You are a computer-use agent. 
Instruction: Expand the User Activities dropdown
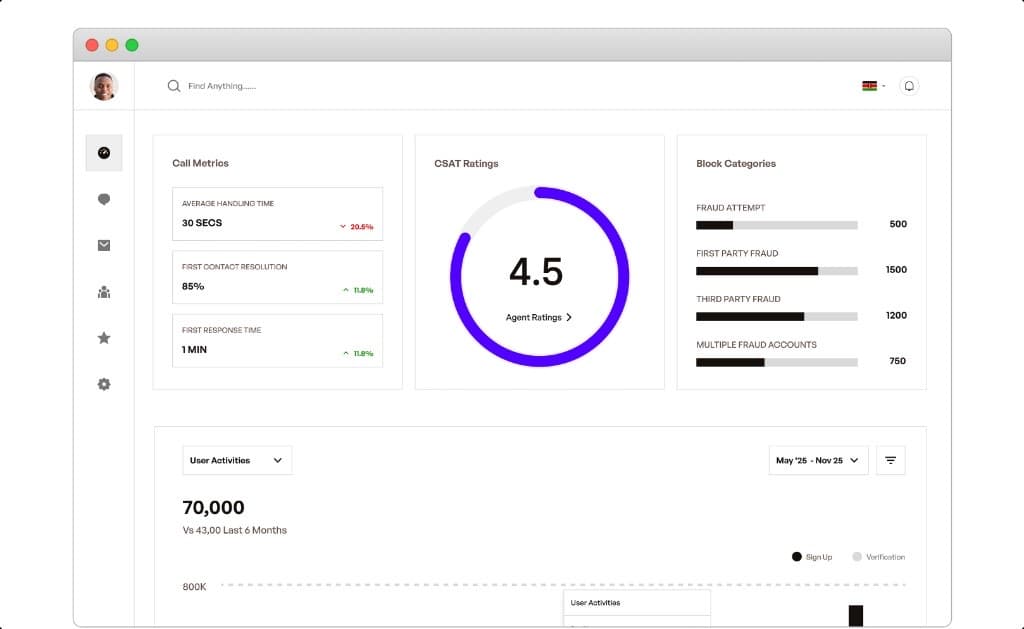pos(237,460)
